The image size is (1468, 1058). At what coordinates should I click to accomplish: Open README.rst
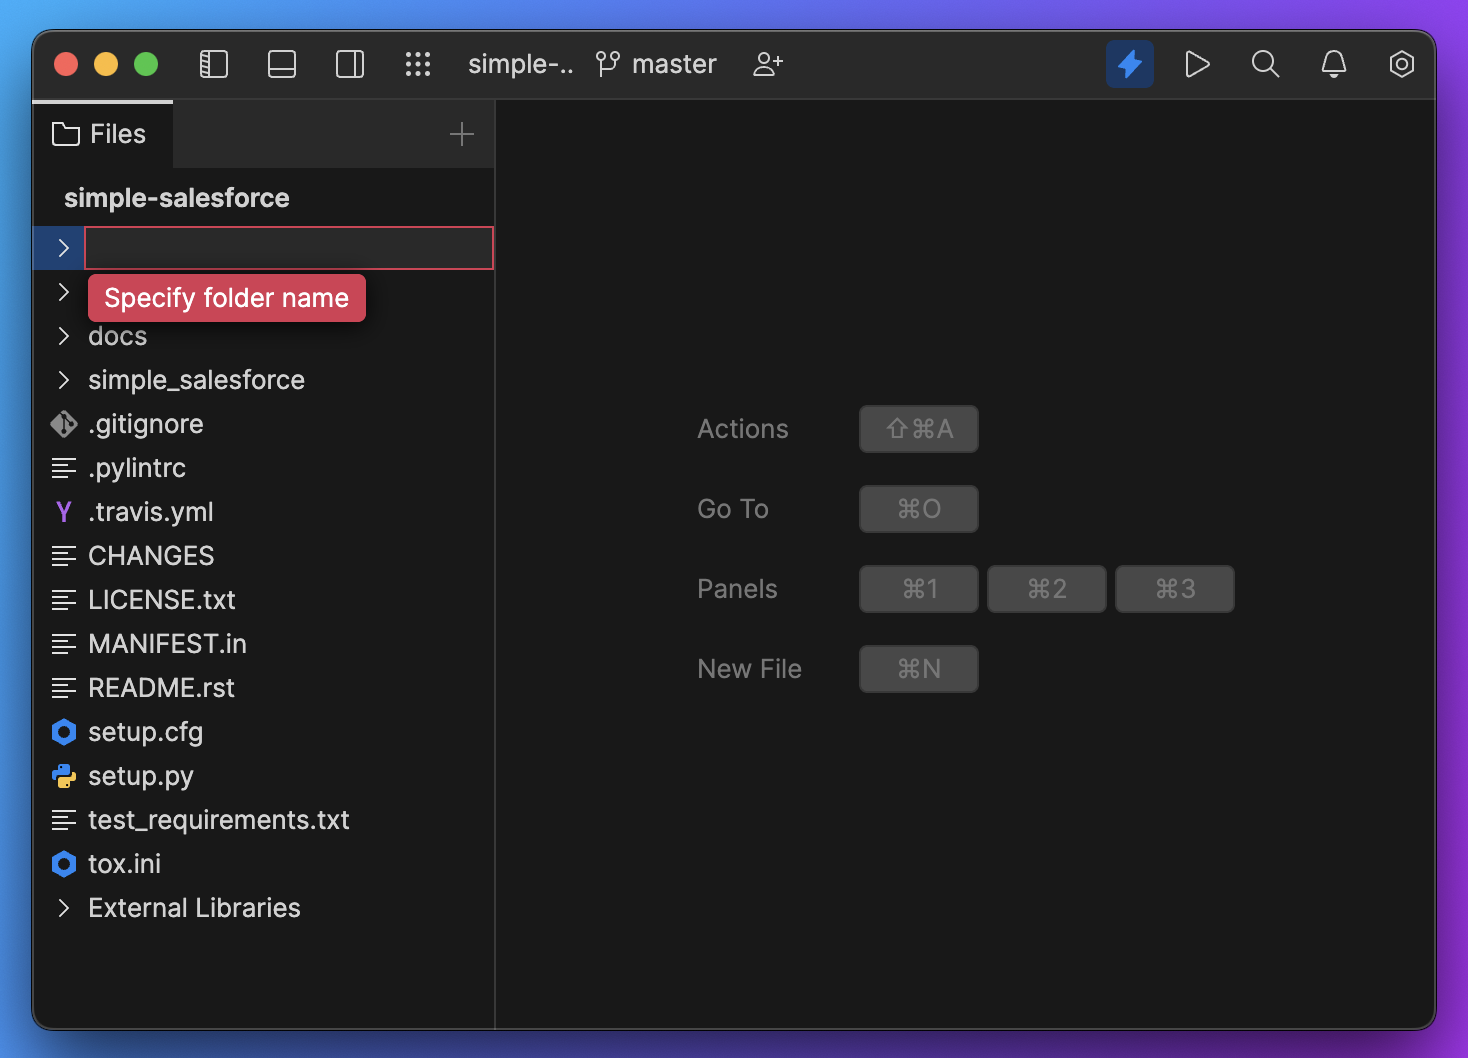tap(162, 688)
